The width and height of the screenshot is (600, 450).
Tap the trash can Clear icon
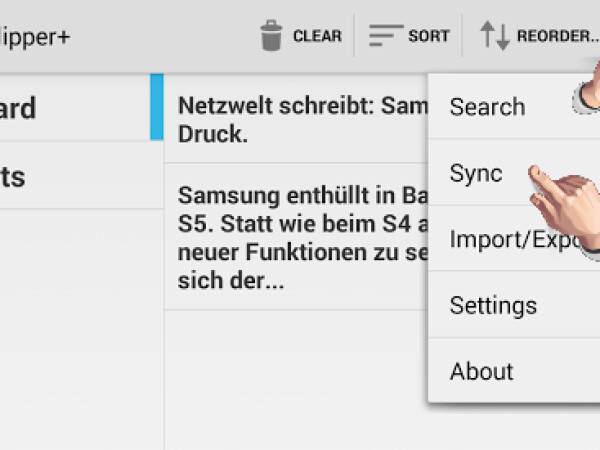[x=271, y=36]
